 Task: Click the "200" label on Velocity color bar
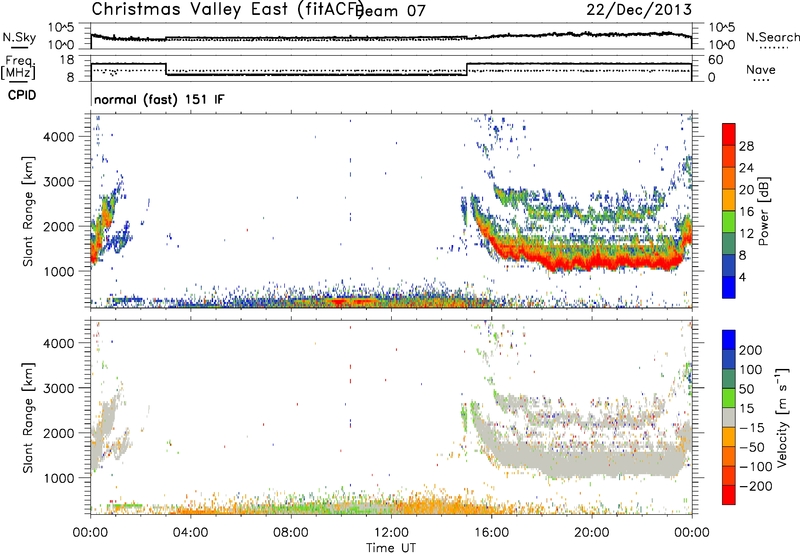tap(751, 350)
